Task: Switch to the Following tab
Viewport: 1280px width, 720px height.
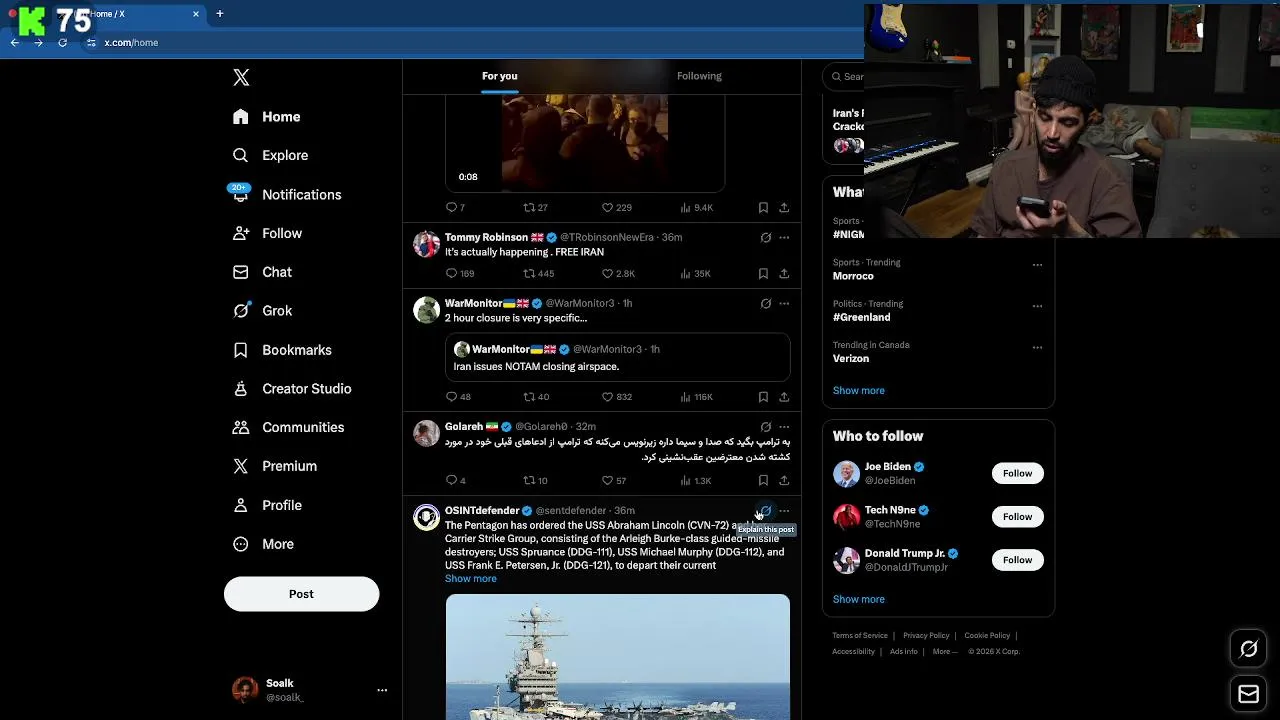Action: coord(699,76)
